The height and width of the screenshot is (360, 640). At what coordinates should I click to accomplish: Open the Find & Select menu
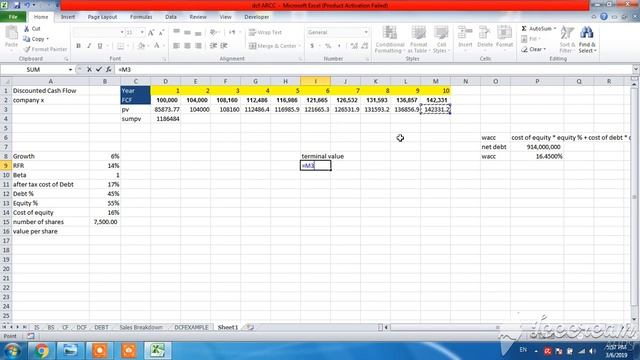(x=587, y=39)
